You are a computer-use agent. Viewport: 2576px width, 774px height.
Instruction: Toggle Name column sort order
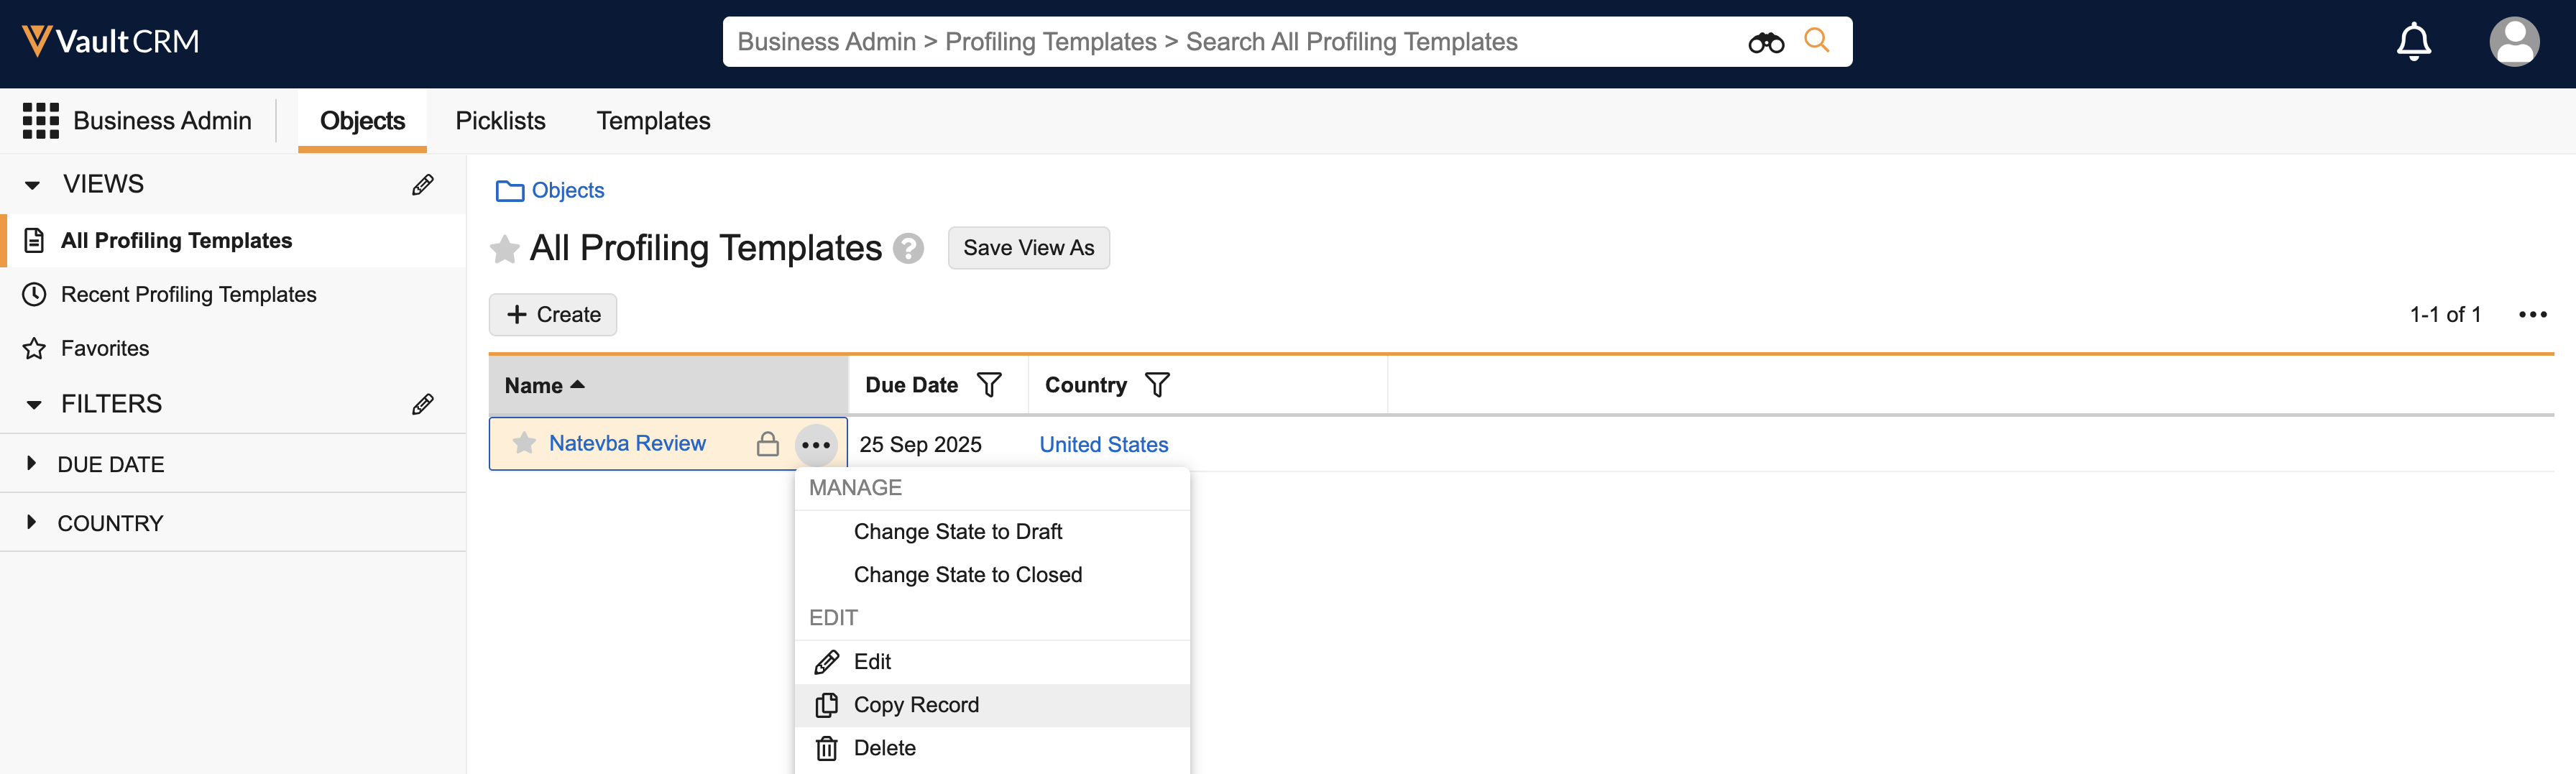545,385
